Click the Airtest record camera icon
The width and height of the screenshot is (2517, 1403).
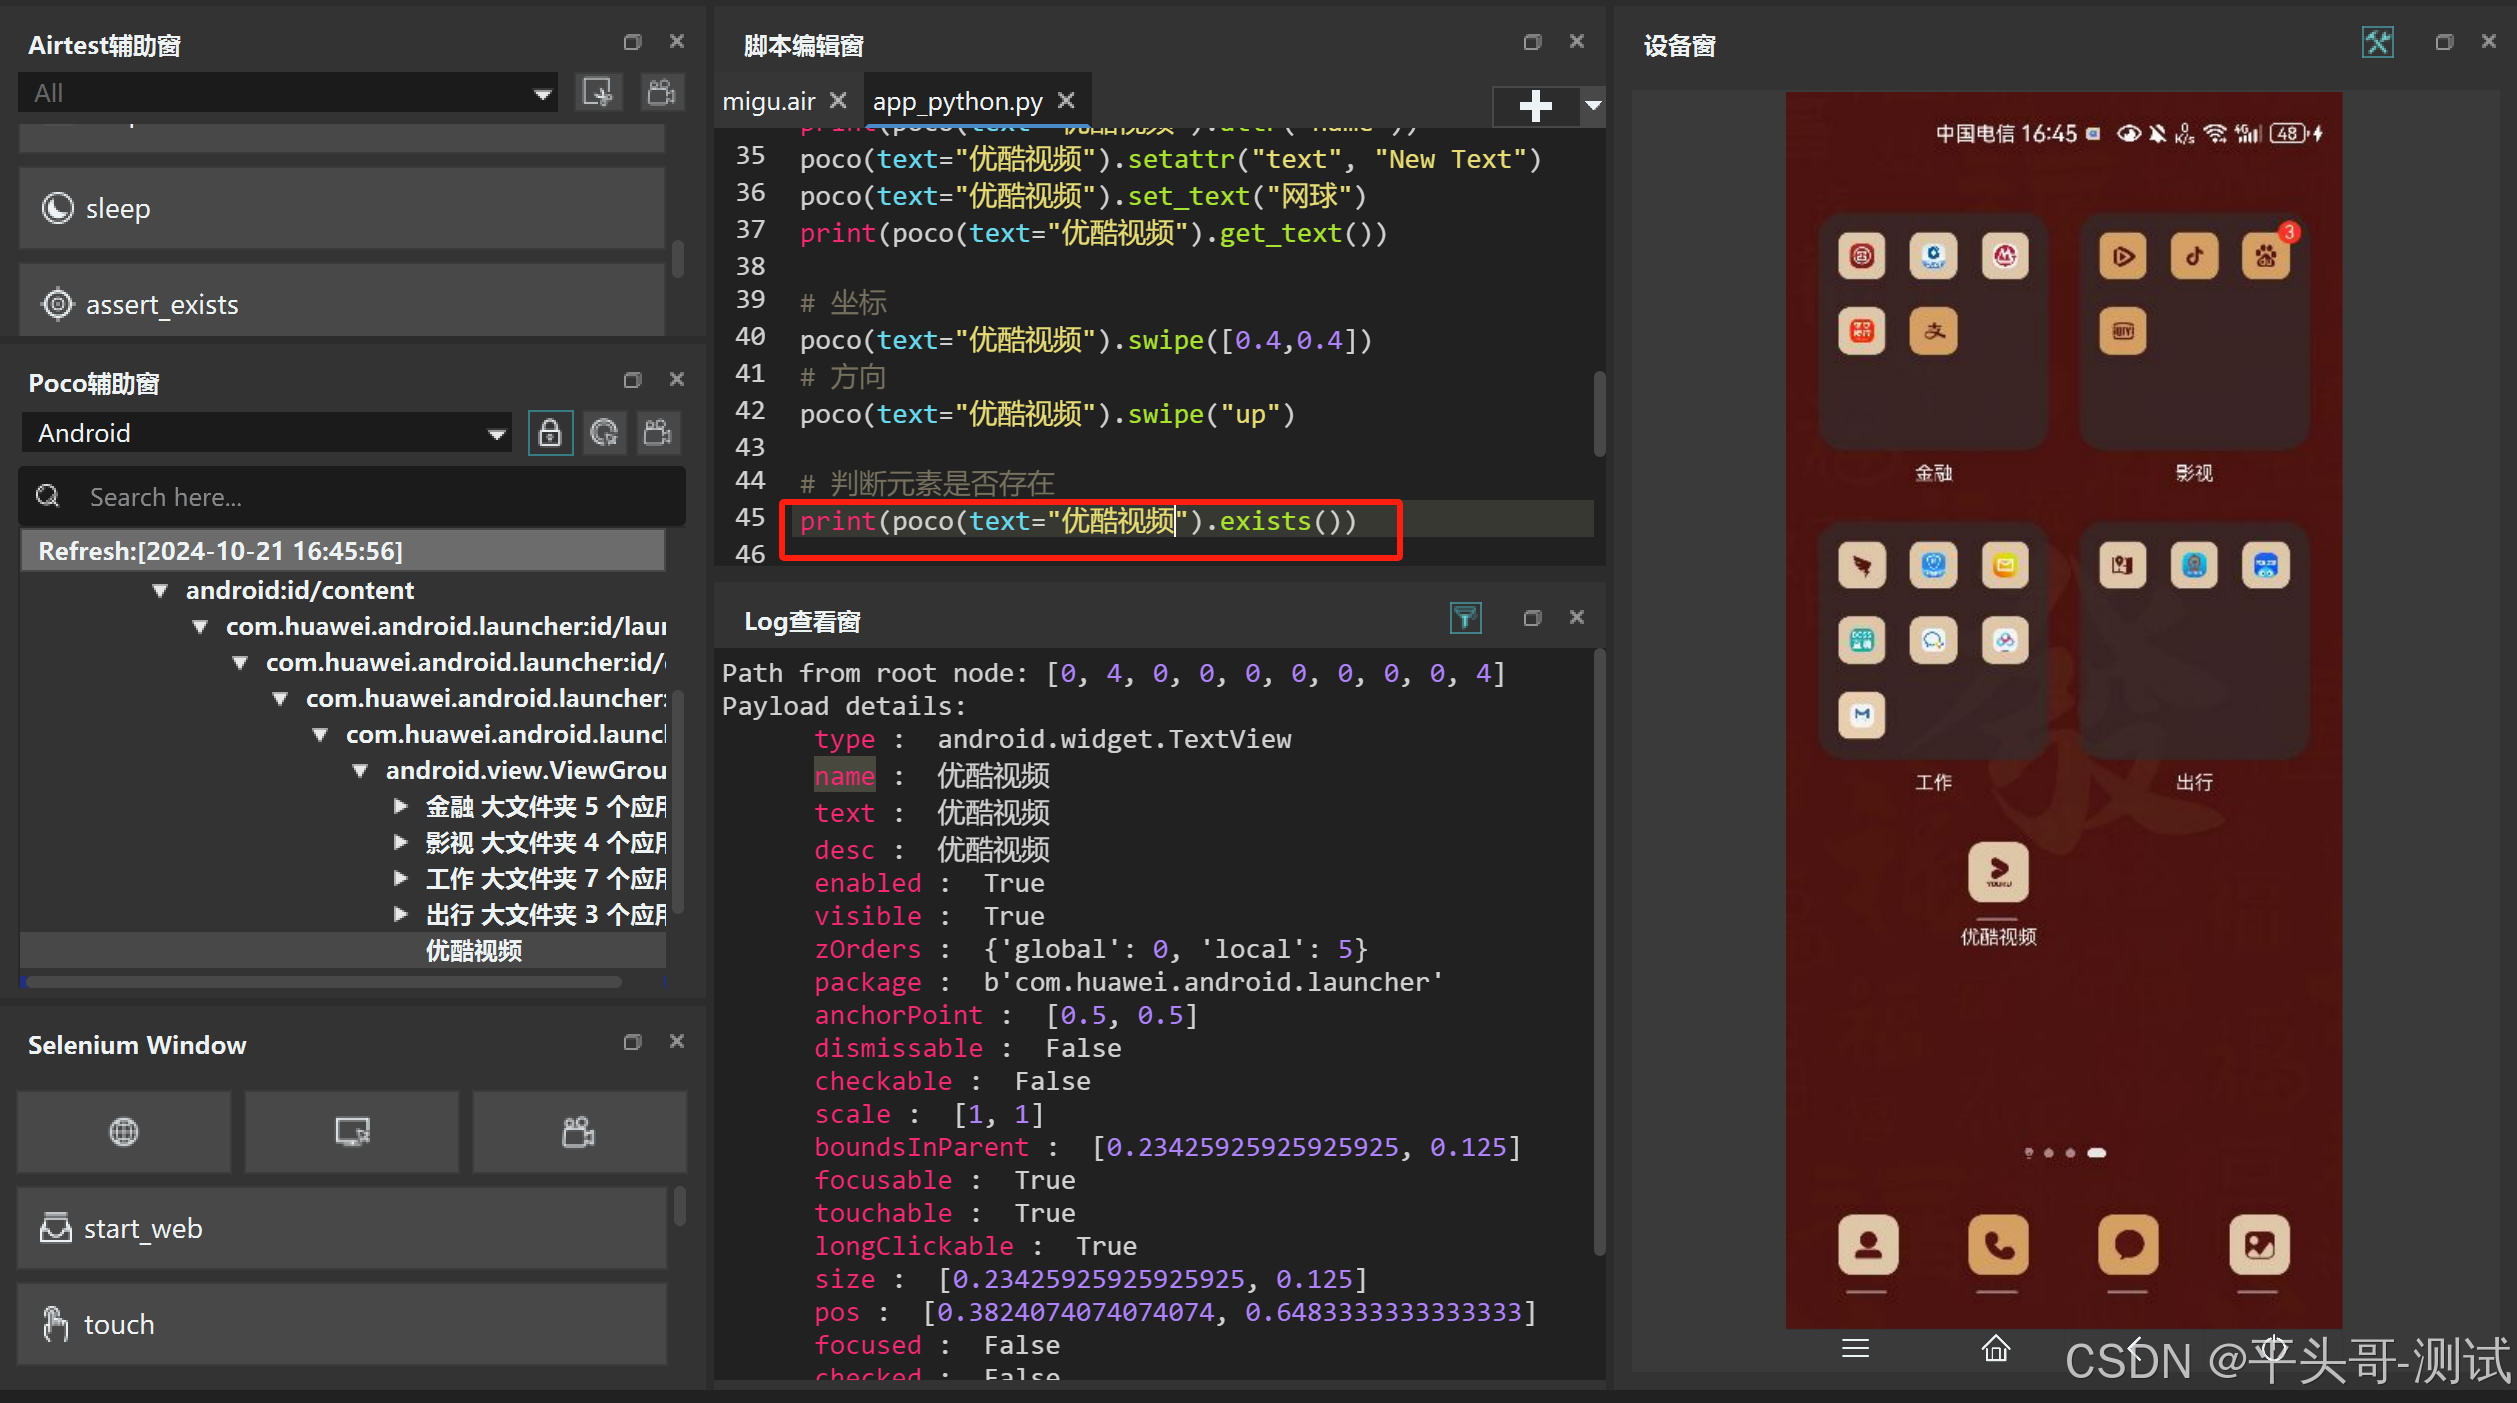point(661,93)
